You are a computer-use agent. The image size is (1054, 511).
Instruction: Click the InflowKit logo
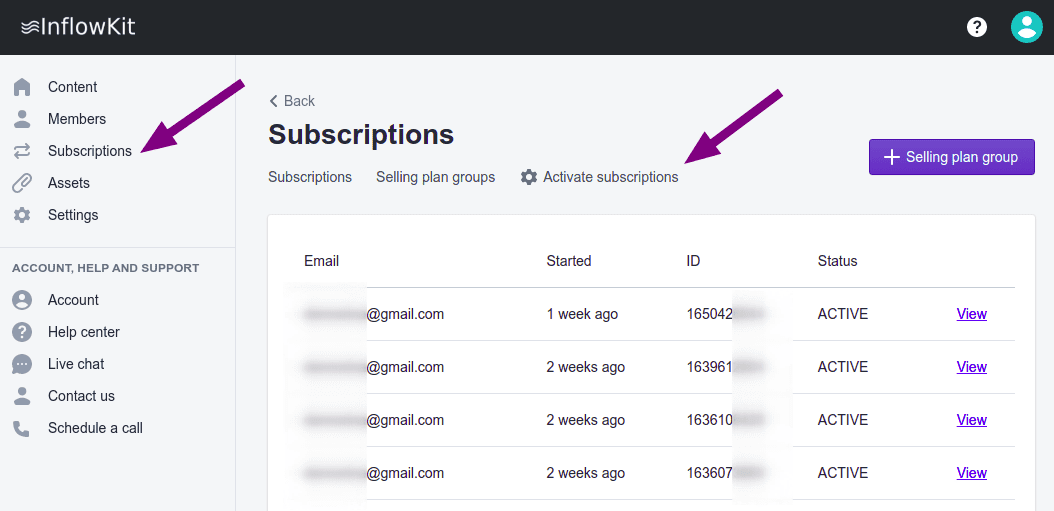click(78, 27)
